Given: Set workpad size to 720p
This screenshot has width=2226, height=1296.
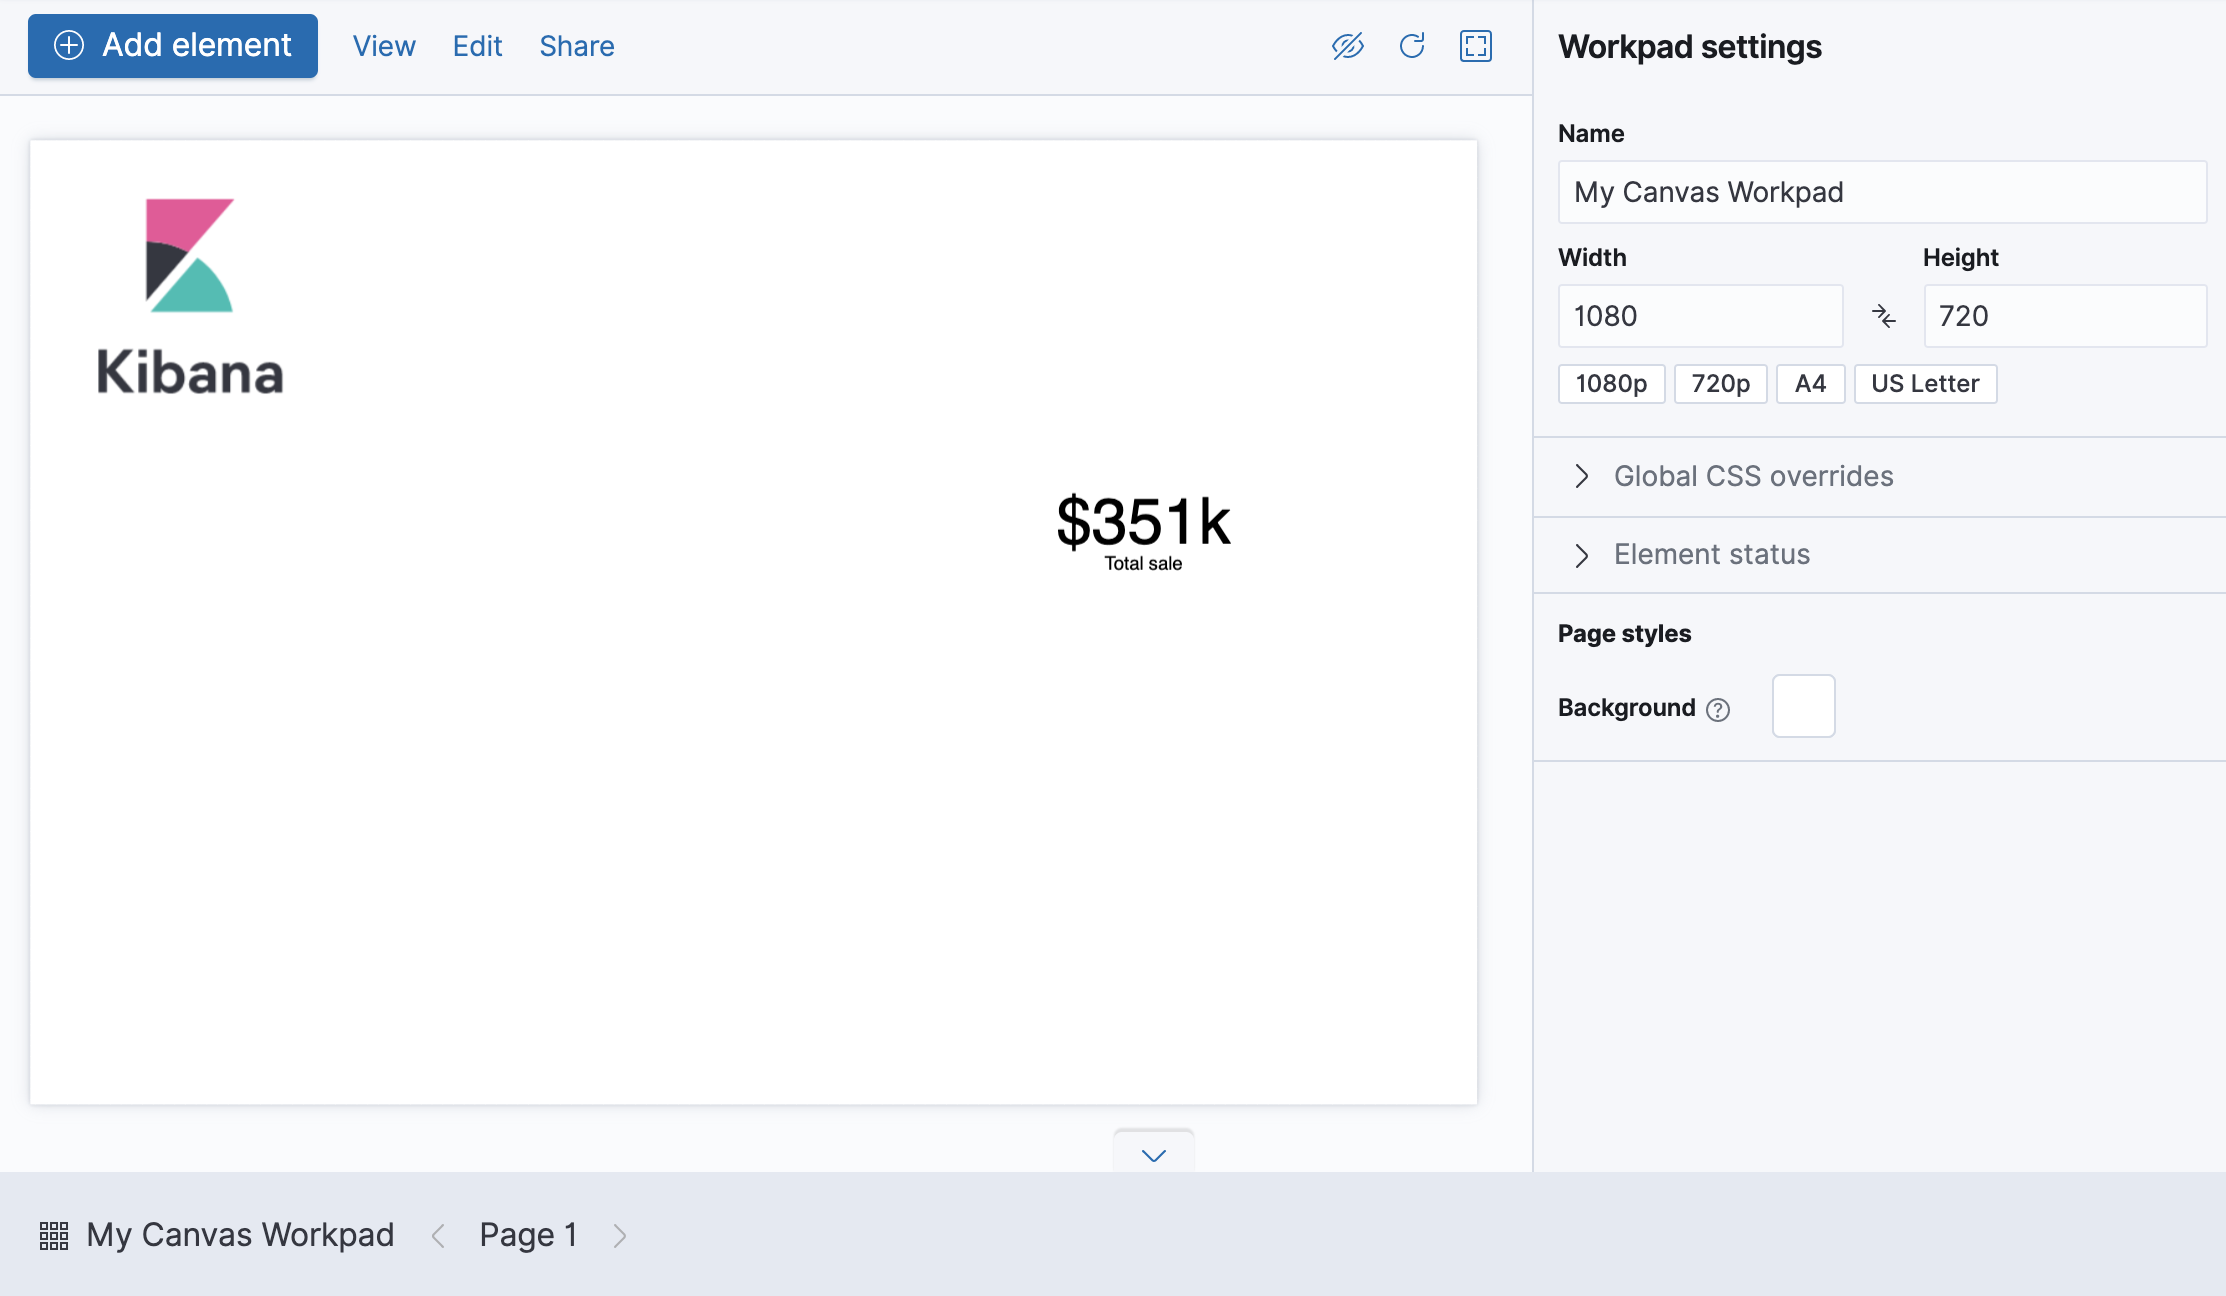Looking at the screenshot, I should tap(1720, 383).
